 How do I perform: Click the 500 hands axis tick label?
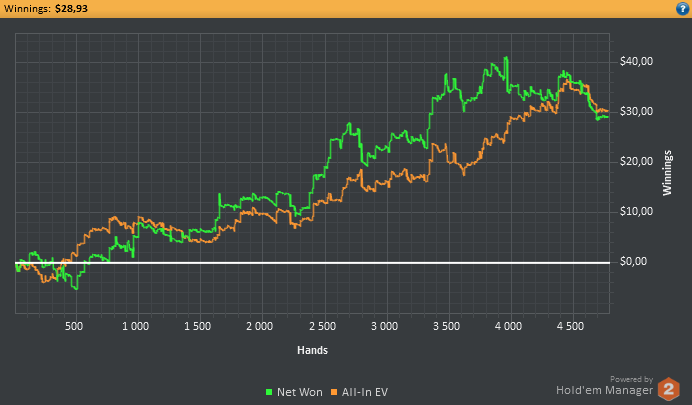pyautogui.click(x=74, y=326)
